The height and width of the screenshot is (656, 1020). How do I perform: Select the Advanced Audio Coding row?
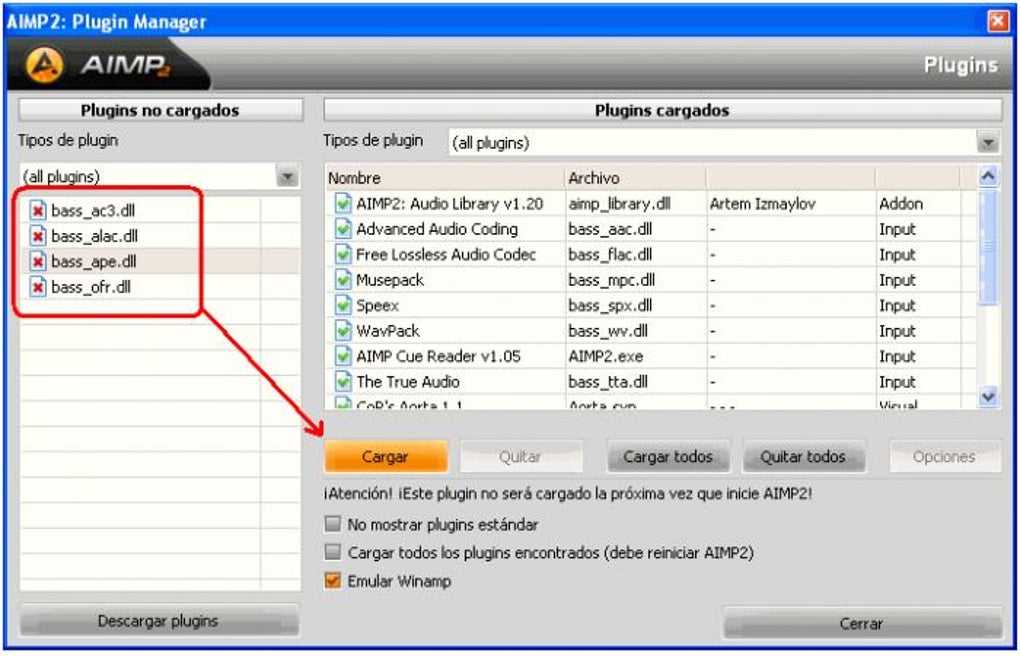tap(651, 229)
